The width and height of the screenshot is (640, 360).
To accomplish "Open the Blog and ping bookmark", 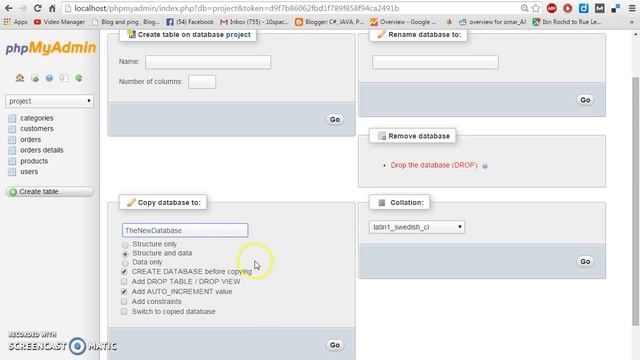I will (126, 22).
